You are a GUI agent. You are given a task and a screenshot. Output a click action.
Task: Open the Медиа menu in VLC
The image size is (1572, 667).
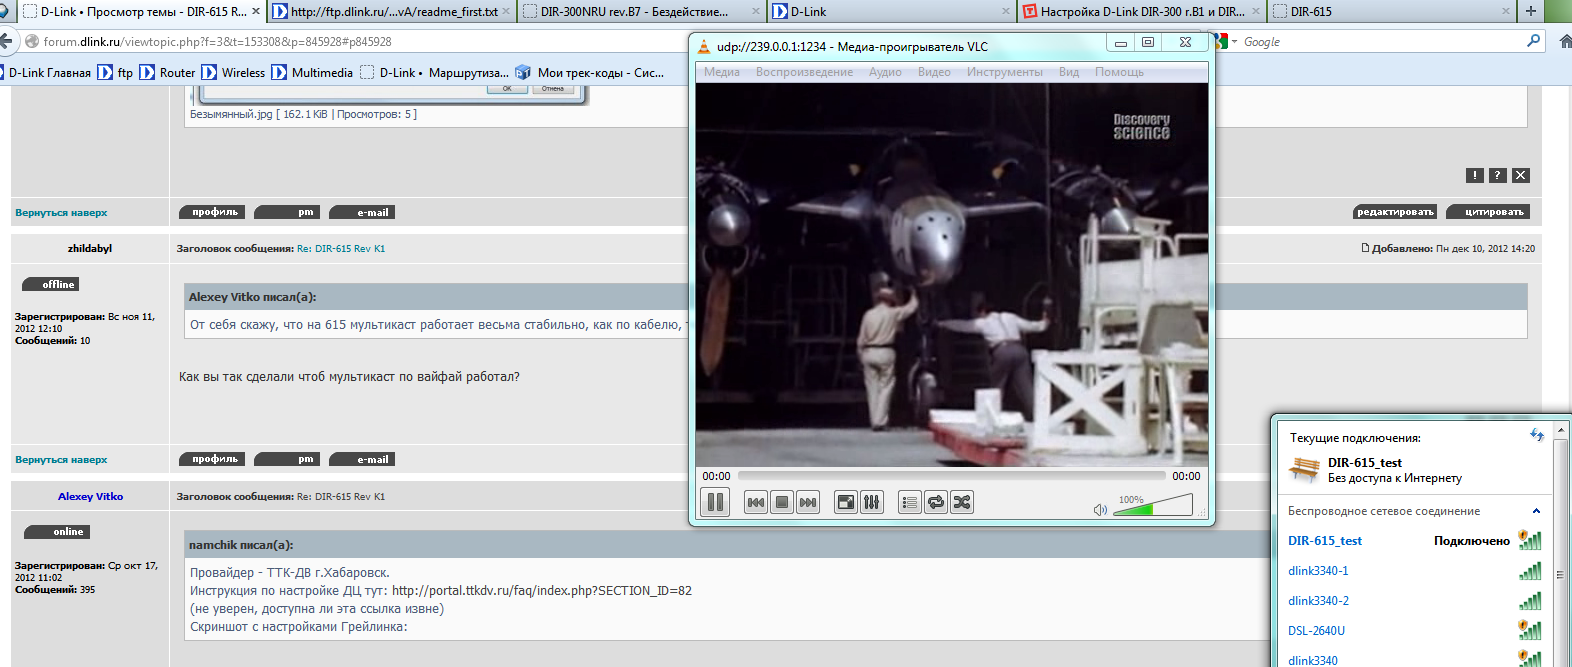click(x=721, y=72)
